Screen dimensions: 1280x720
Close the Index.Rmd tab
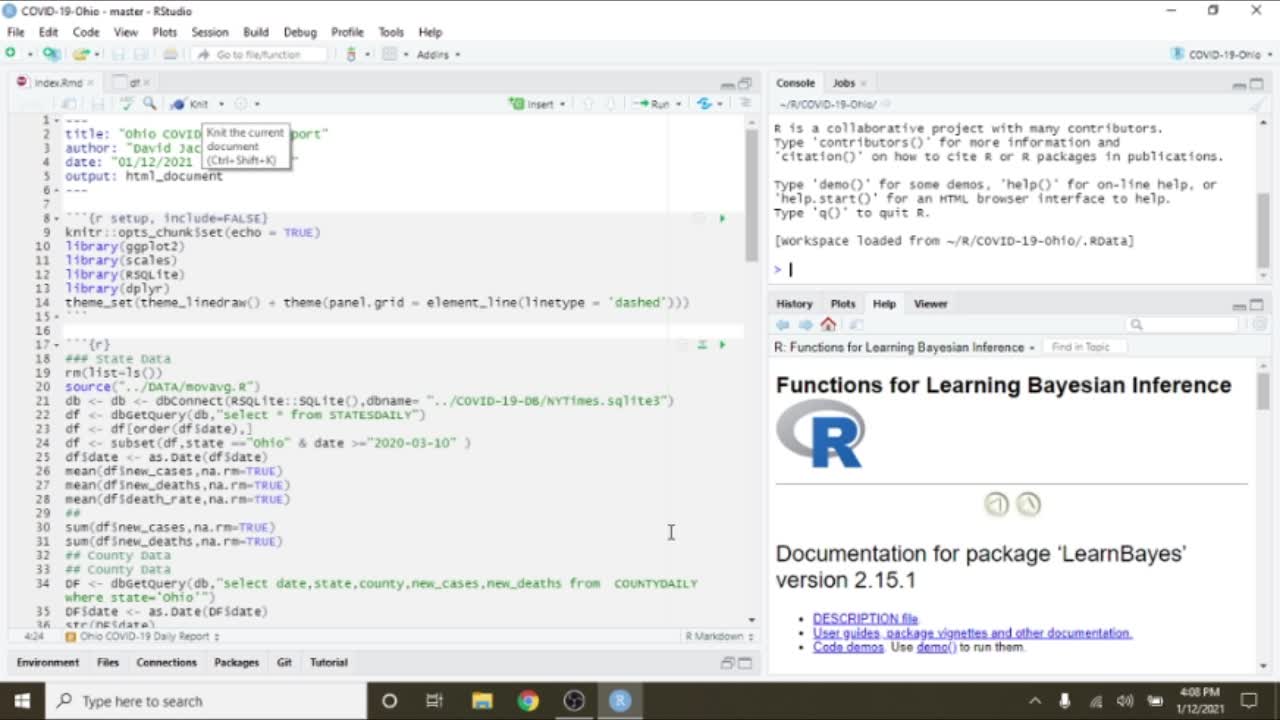[90, 83]
